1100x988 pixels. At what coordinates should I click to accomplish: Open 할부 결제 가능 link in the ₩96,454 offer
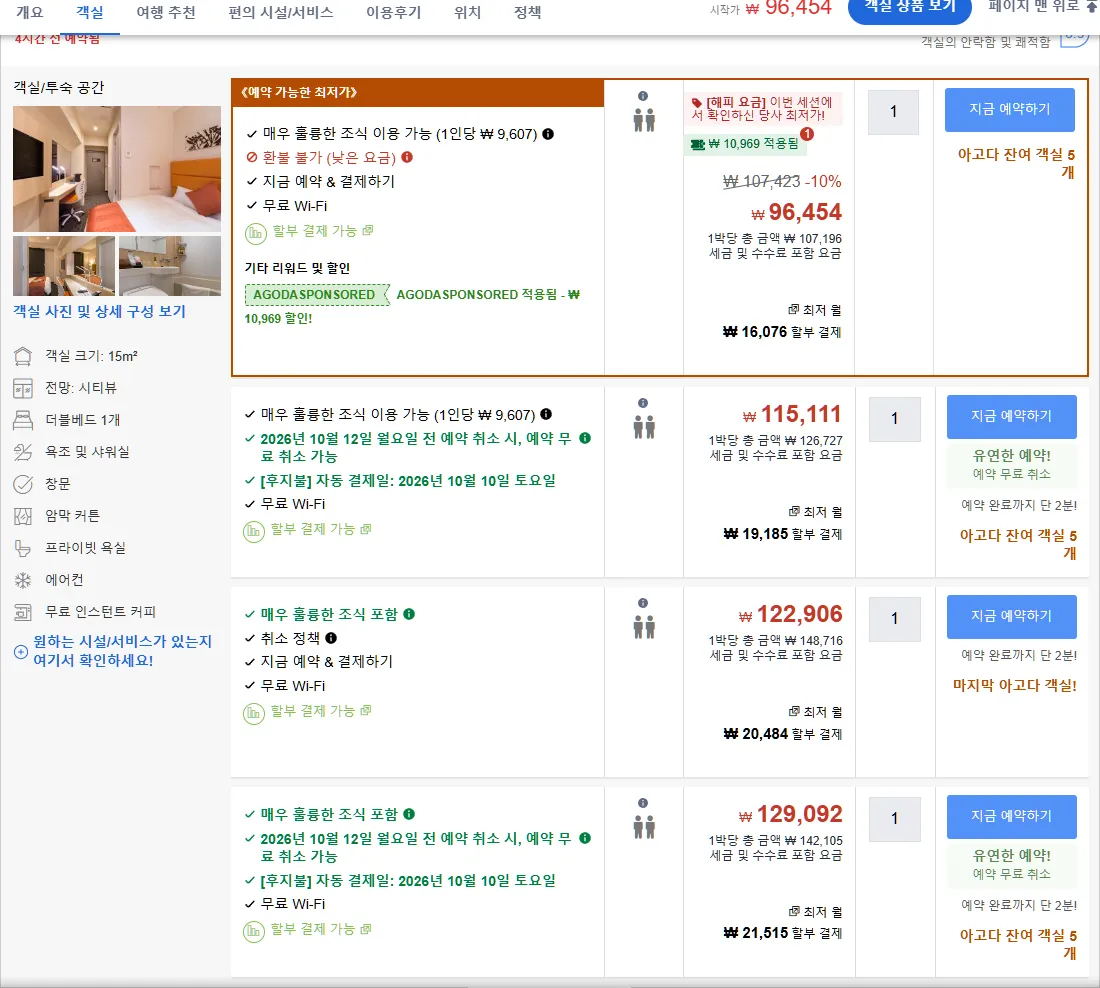click(323, 231)
